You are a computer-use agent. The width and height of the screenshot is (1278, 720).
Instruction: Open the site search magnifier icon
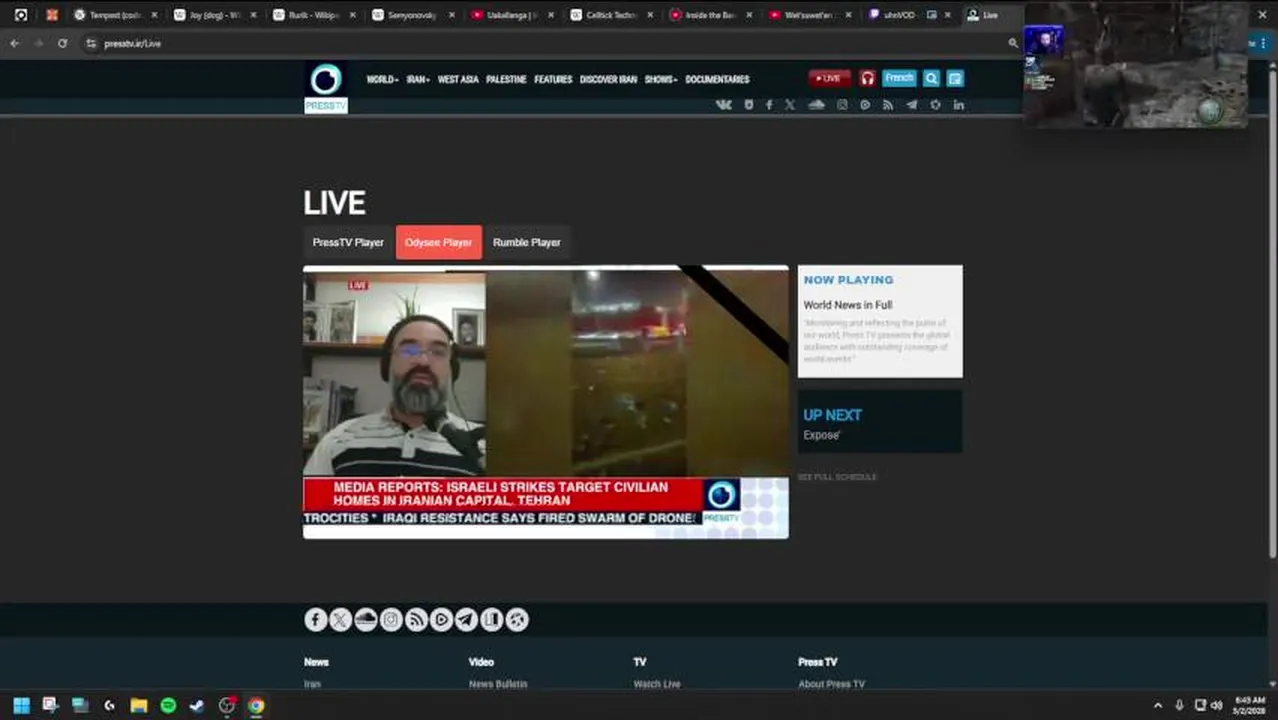click(931, 78)
